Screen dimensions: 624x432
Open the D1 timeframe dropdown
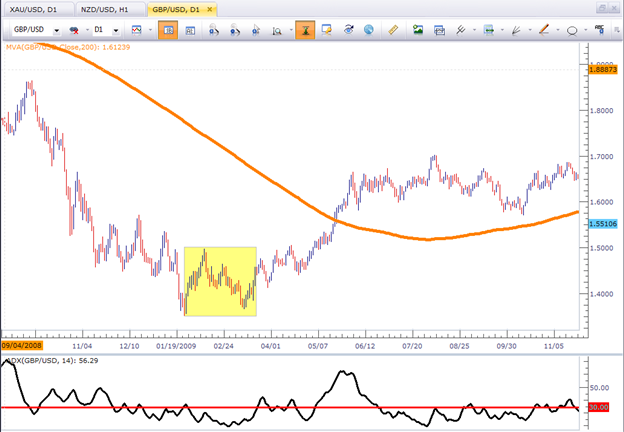pyautogui.click(x=116, y=30)
